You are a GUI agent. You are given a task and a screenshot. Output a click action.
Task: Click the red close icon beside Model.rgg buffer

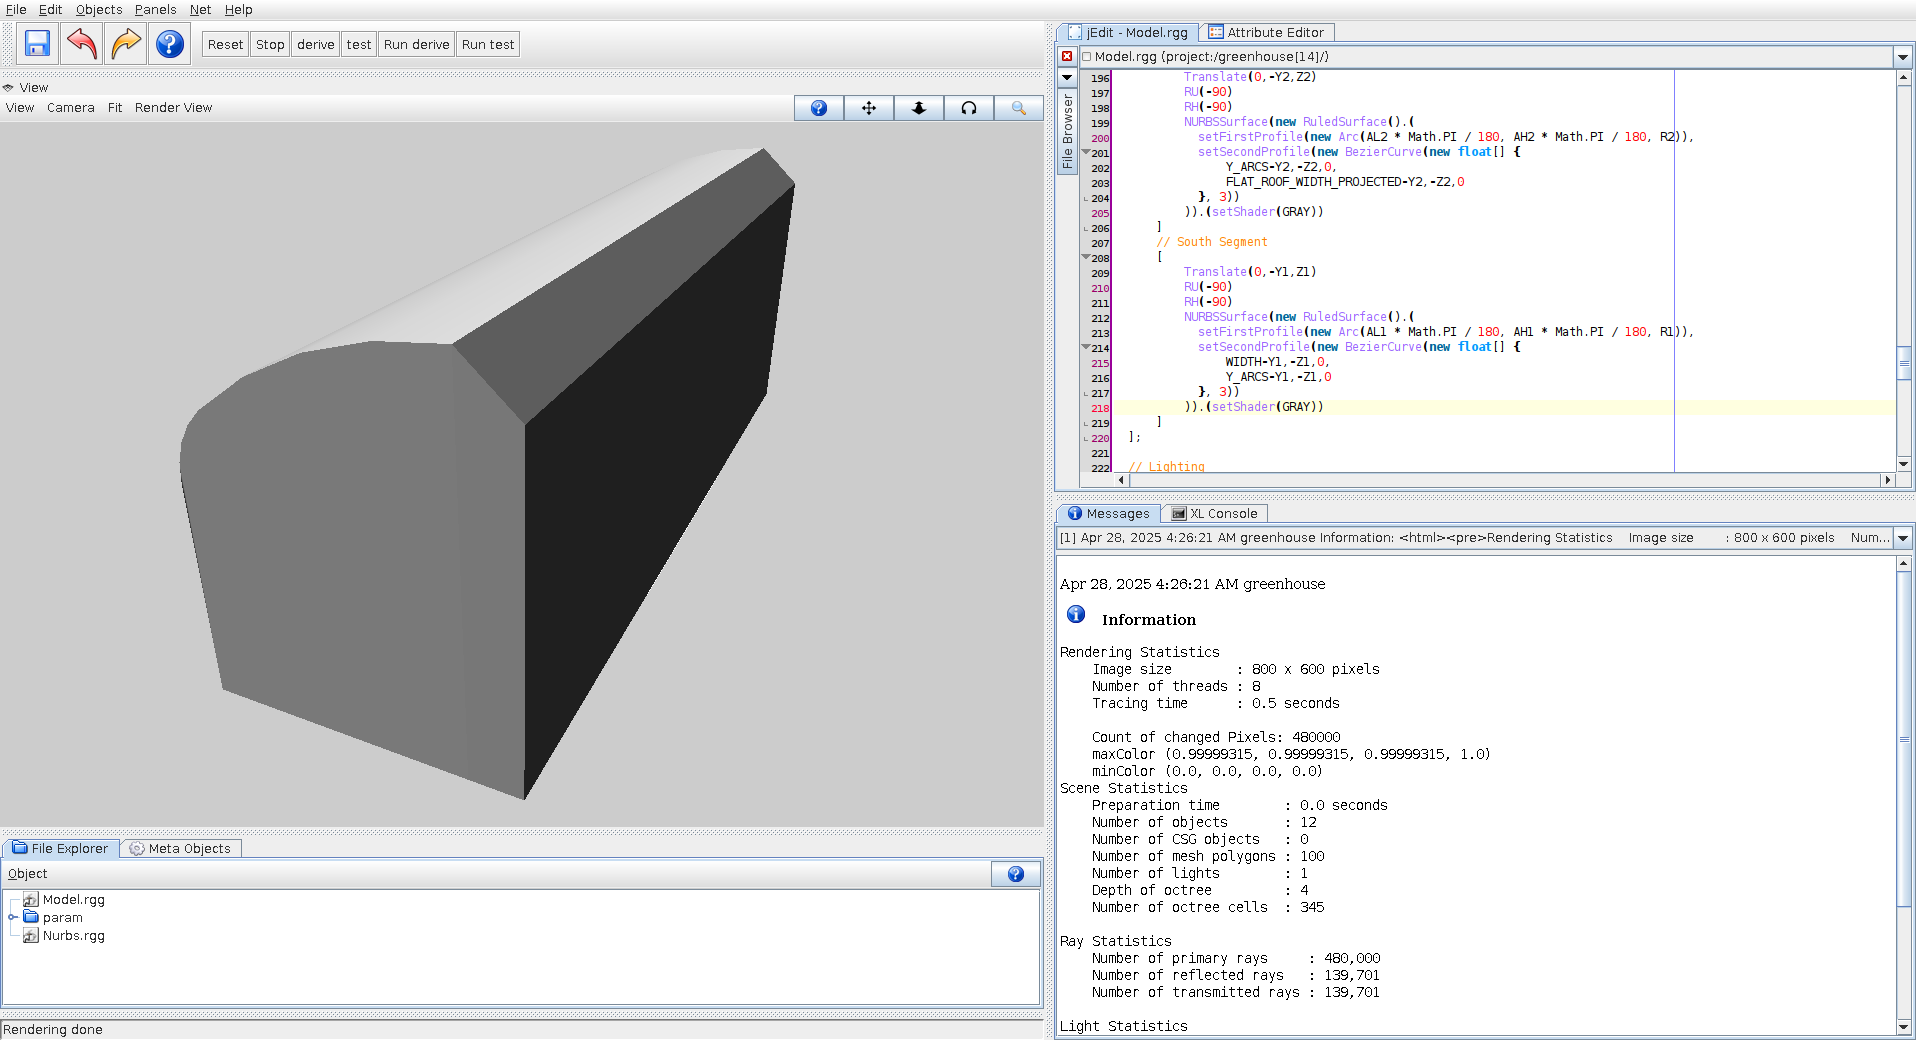pyautogui.click(x=1067, y=57)
